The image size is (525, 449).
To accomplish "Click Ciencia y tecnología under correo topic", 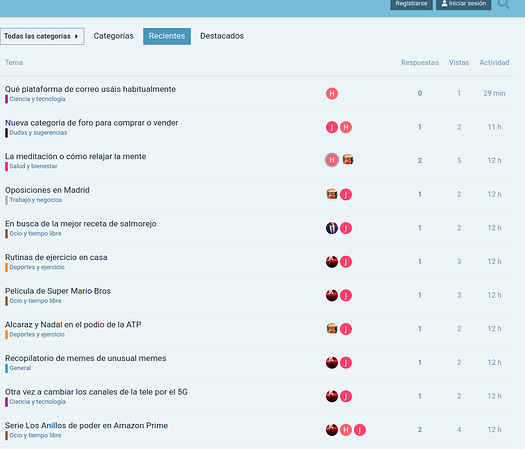I will pos(37,99).
